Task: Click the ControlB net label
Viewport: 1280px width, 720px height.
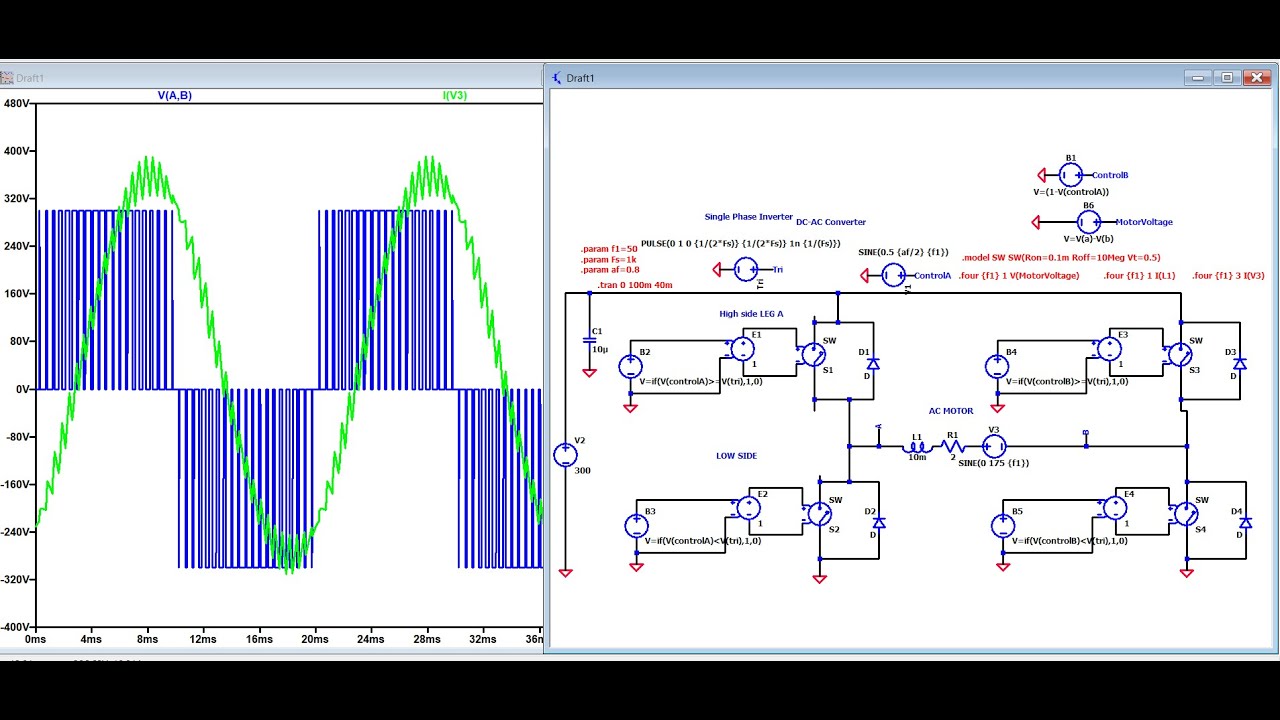Action: pos(1110,175)
